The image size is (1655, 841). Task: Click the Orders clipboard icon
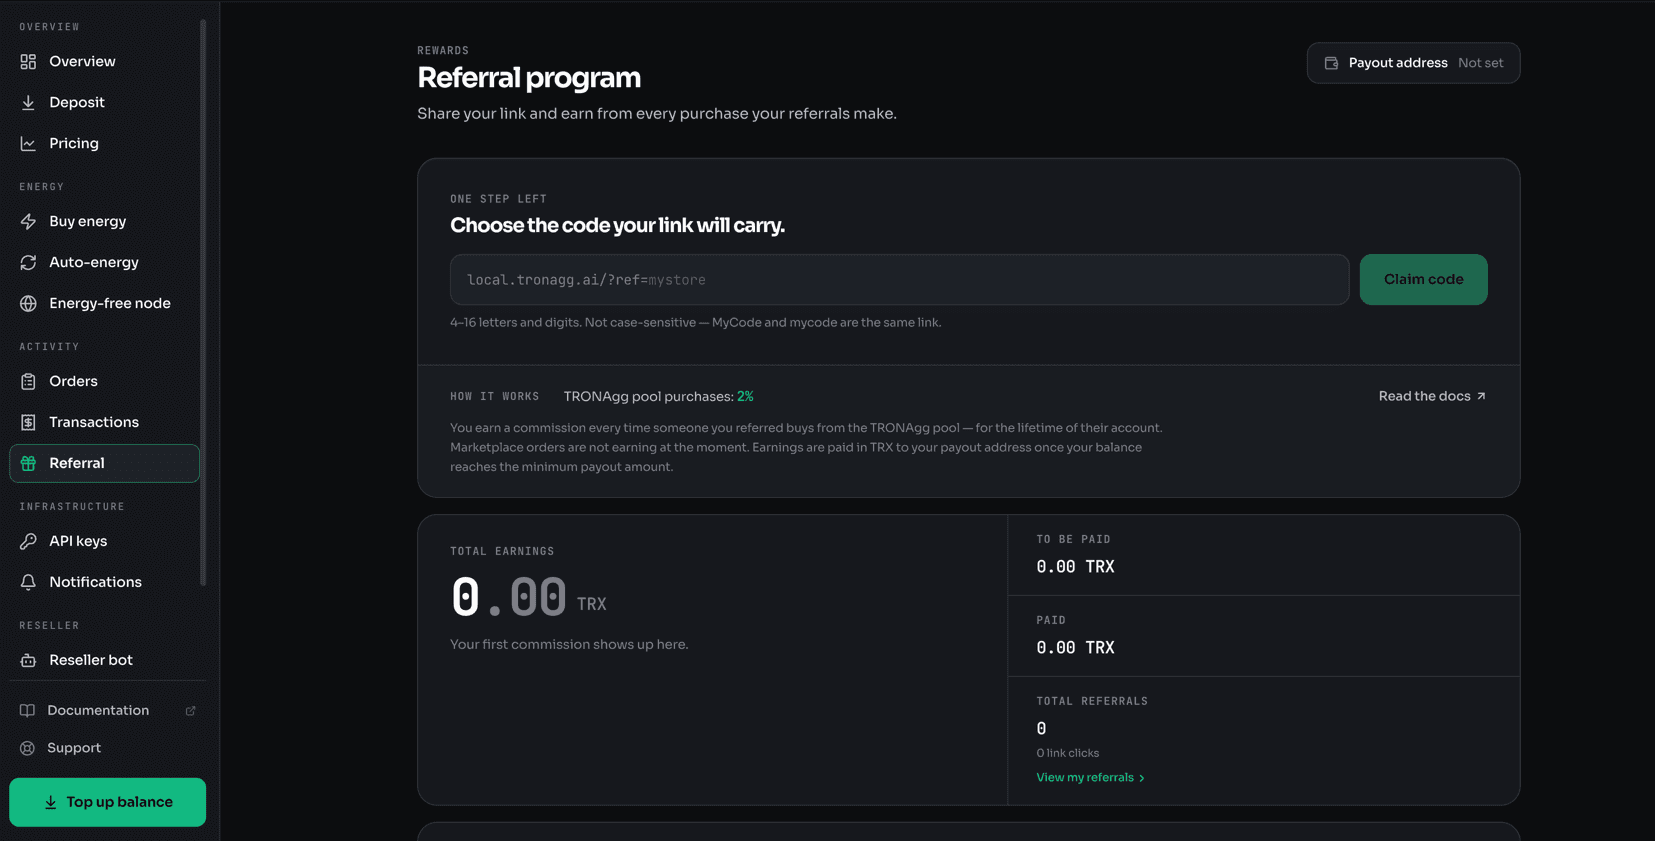(28, 382)
